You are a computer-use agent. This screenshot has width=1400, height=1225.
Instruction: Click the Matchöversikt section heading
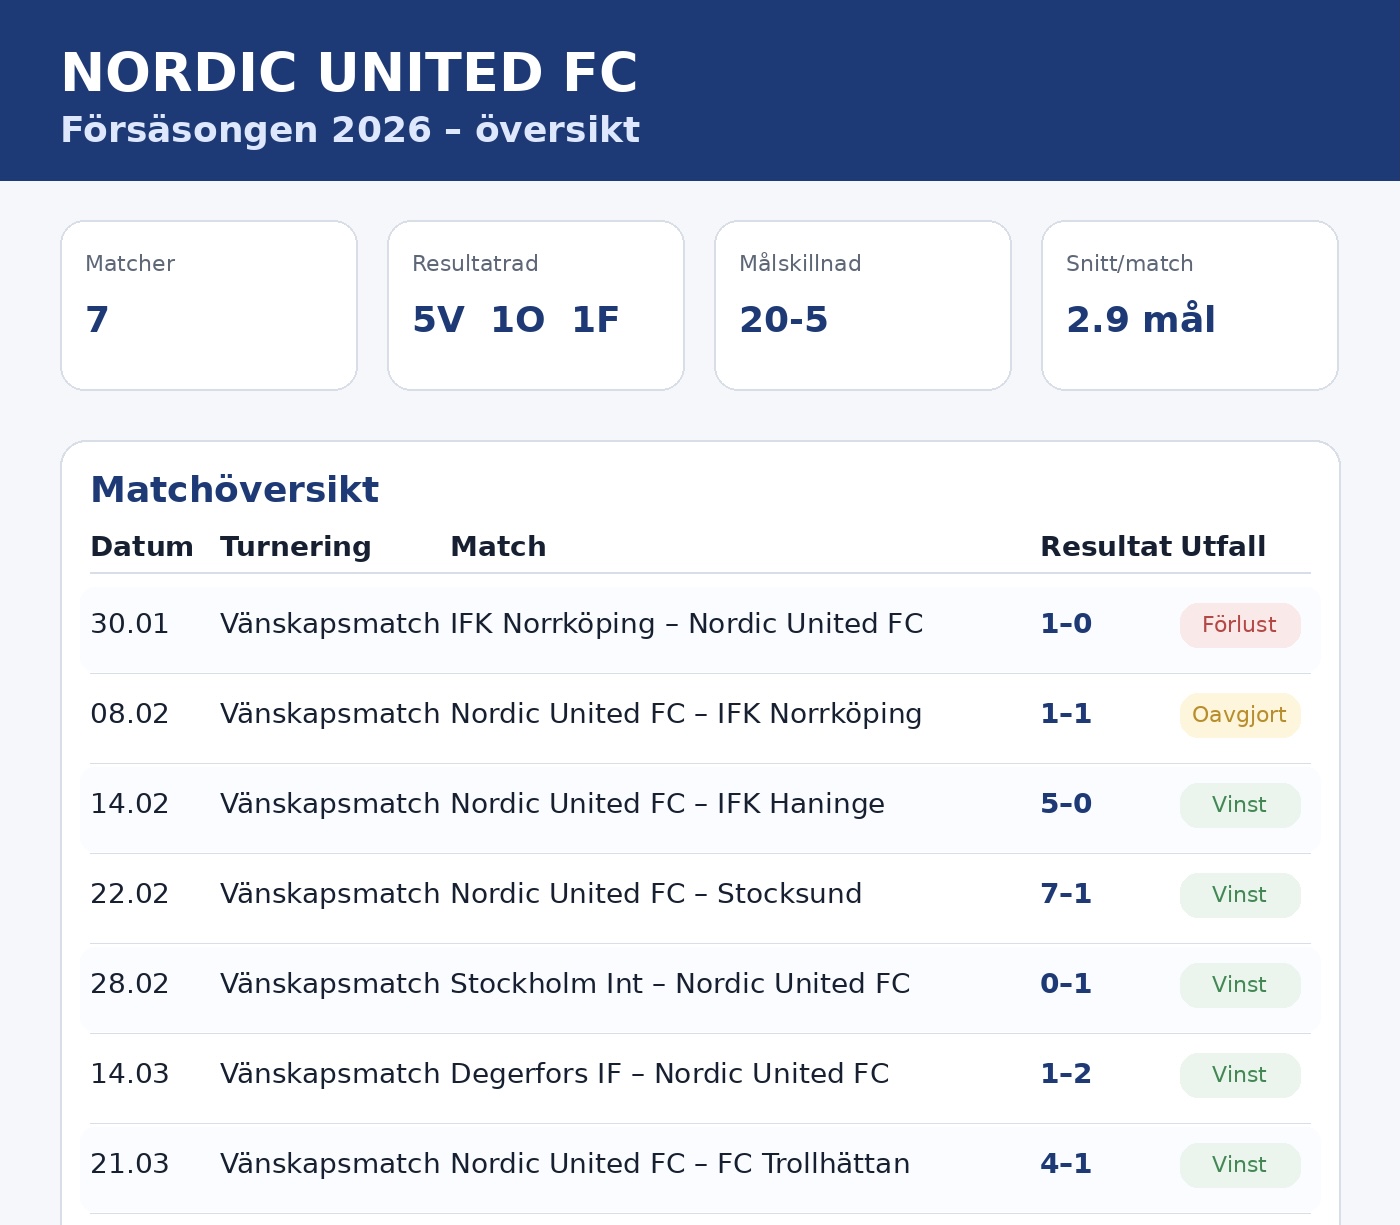point(234,490)
